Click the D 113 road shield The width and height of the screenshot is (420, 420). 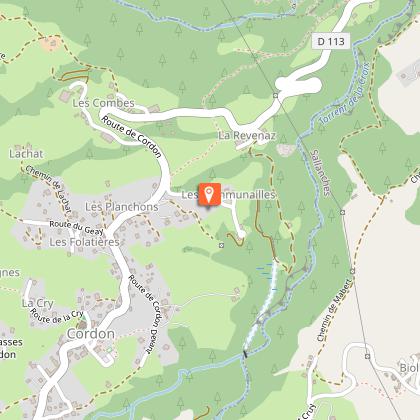331,41
